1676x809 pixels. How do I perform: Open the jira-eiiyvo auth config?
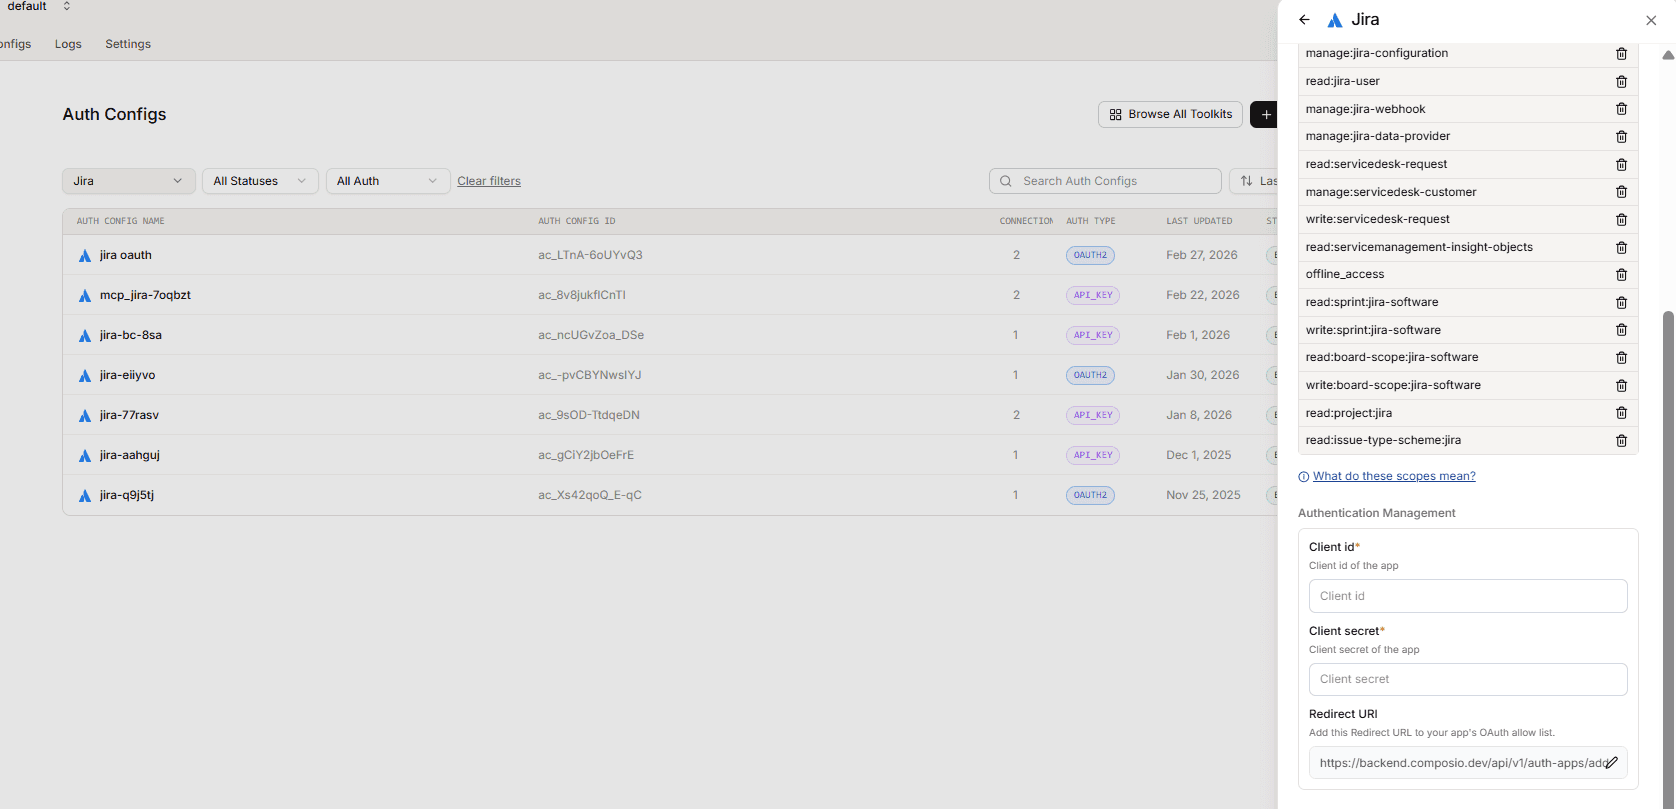pyautogui.click(x=669, y=375)
